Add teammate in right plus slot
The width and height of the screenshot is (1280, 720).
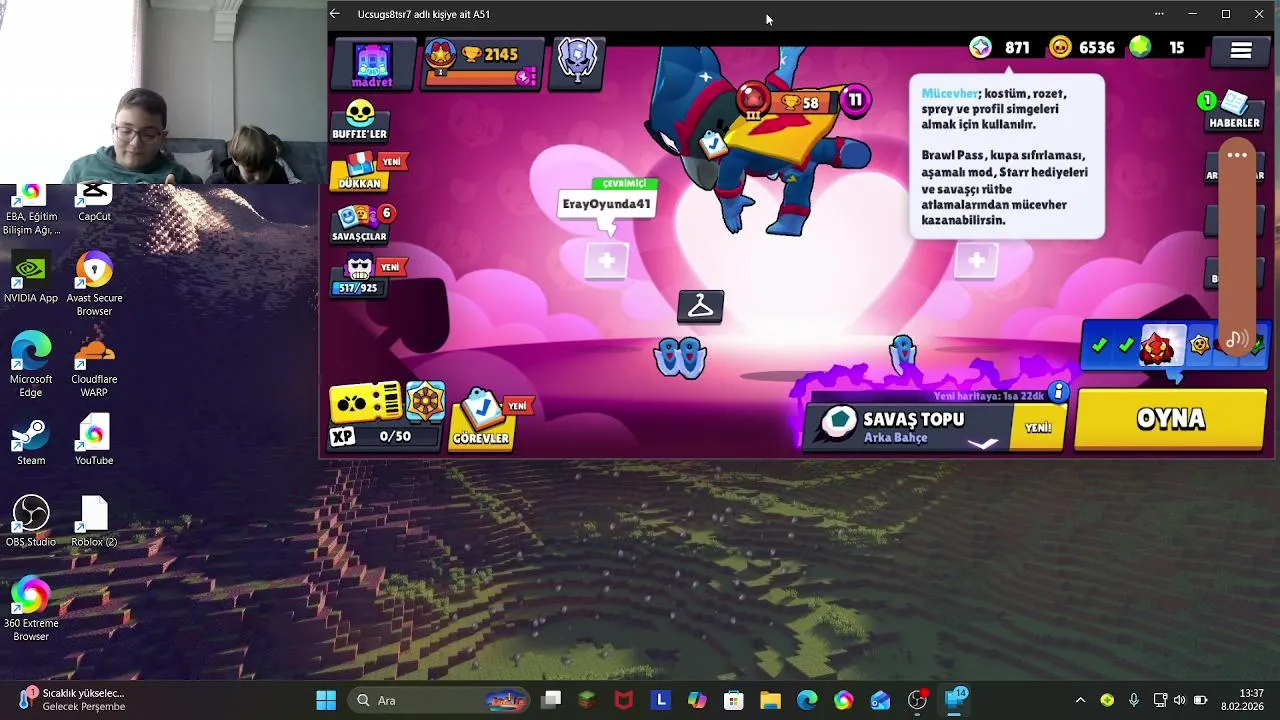click(976, 261)
